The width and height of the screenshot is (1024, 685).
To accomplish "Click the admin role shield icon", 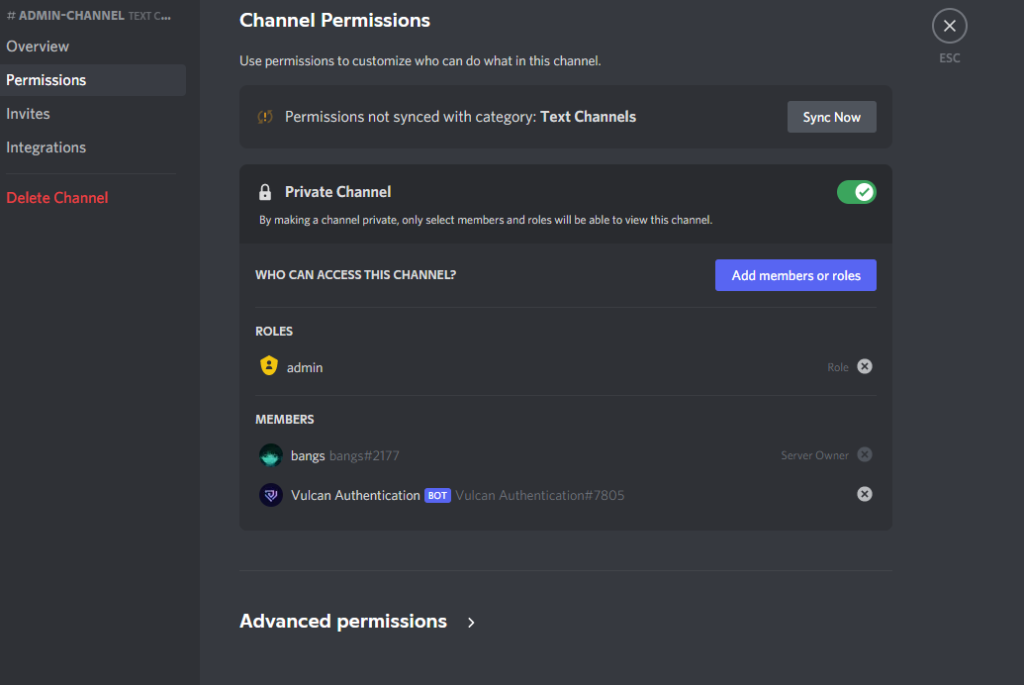I will (x=268, y=366).
